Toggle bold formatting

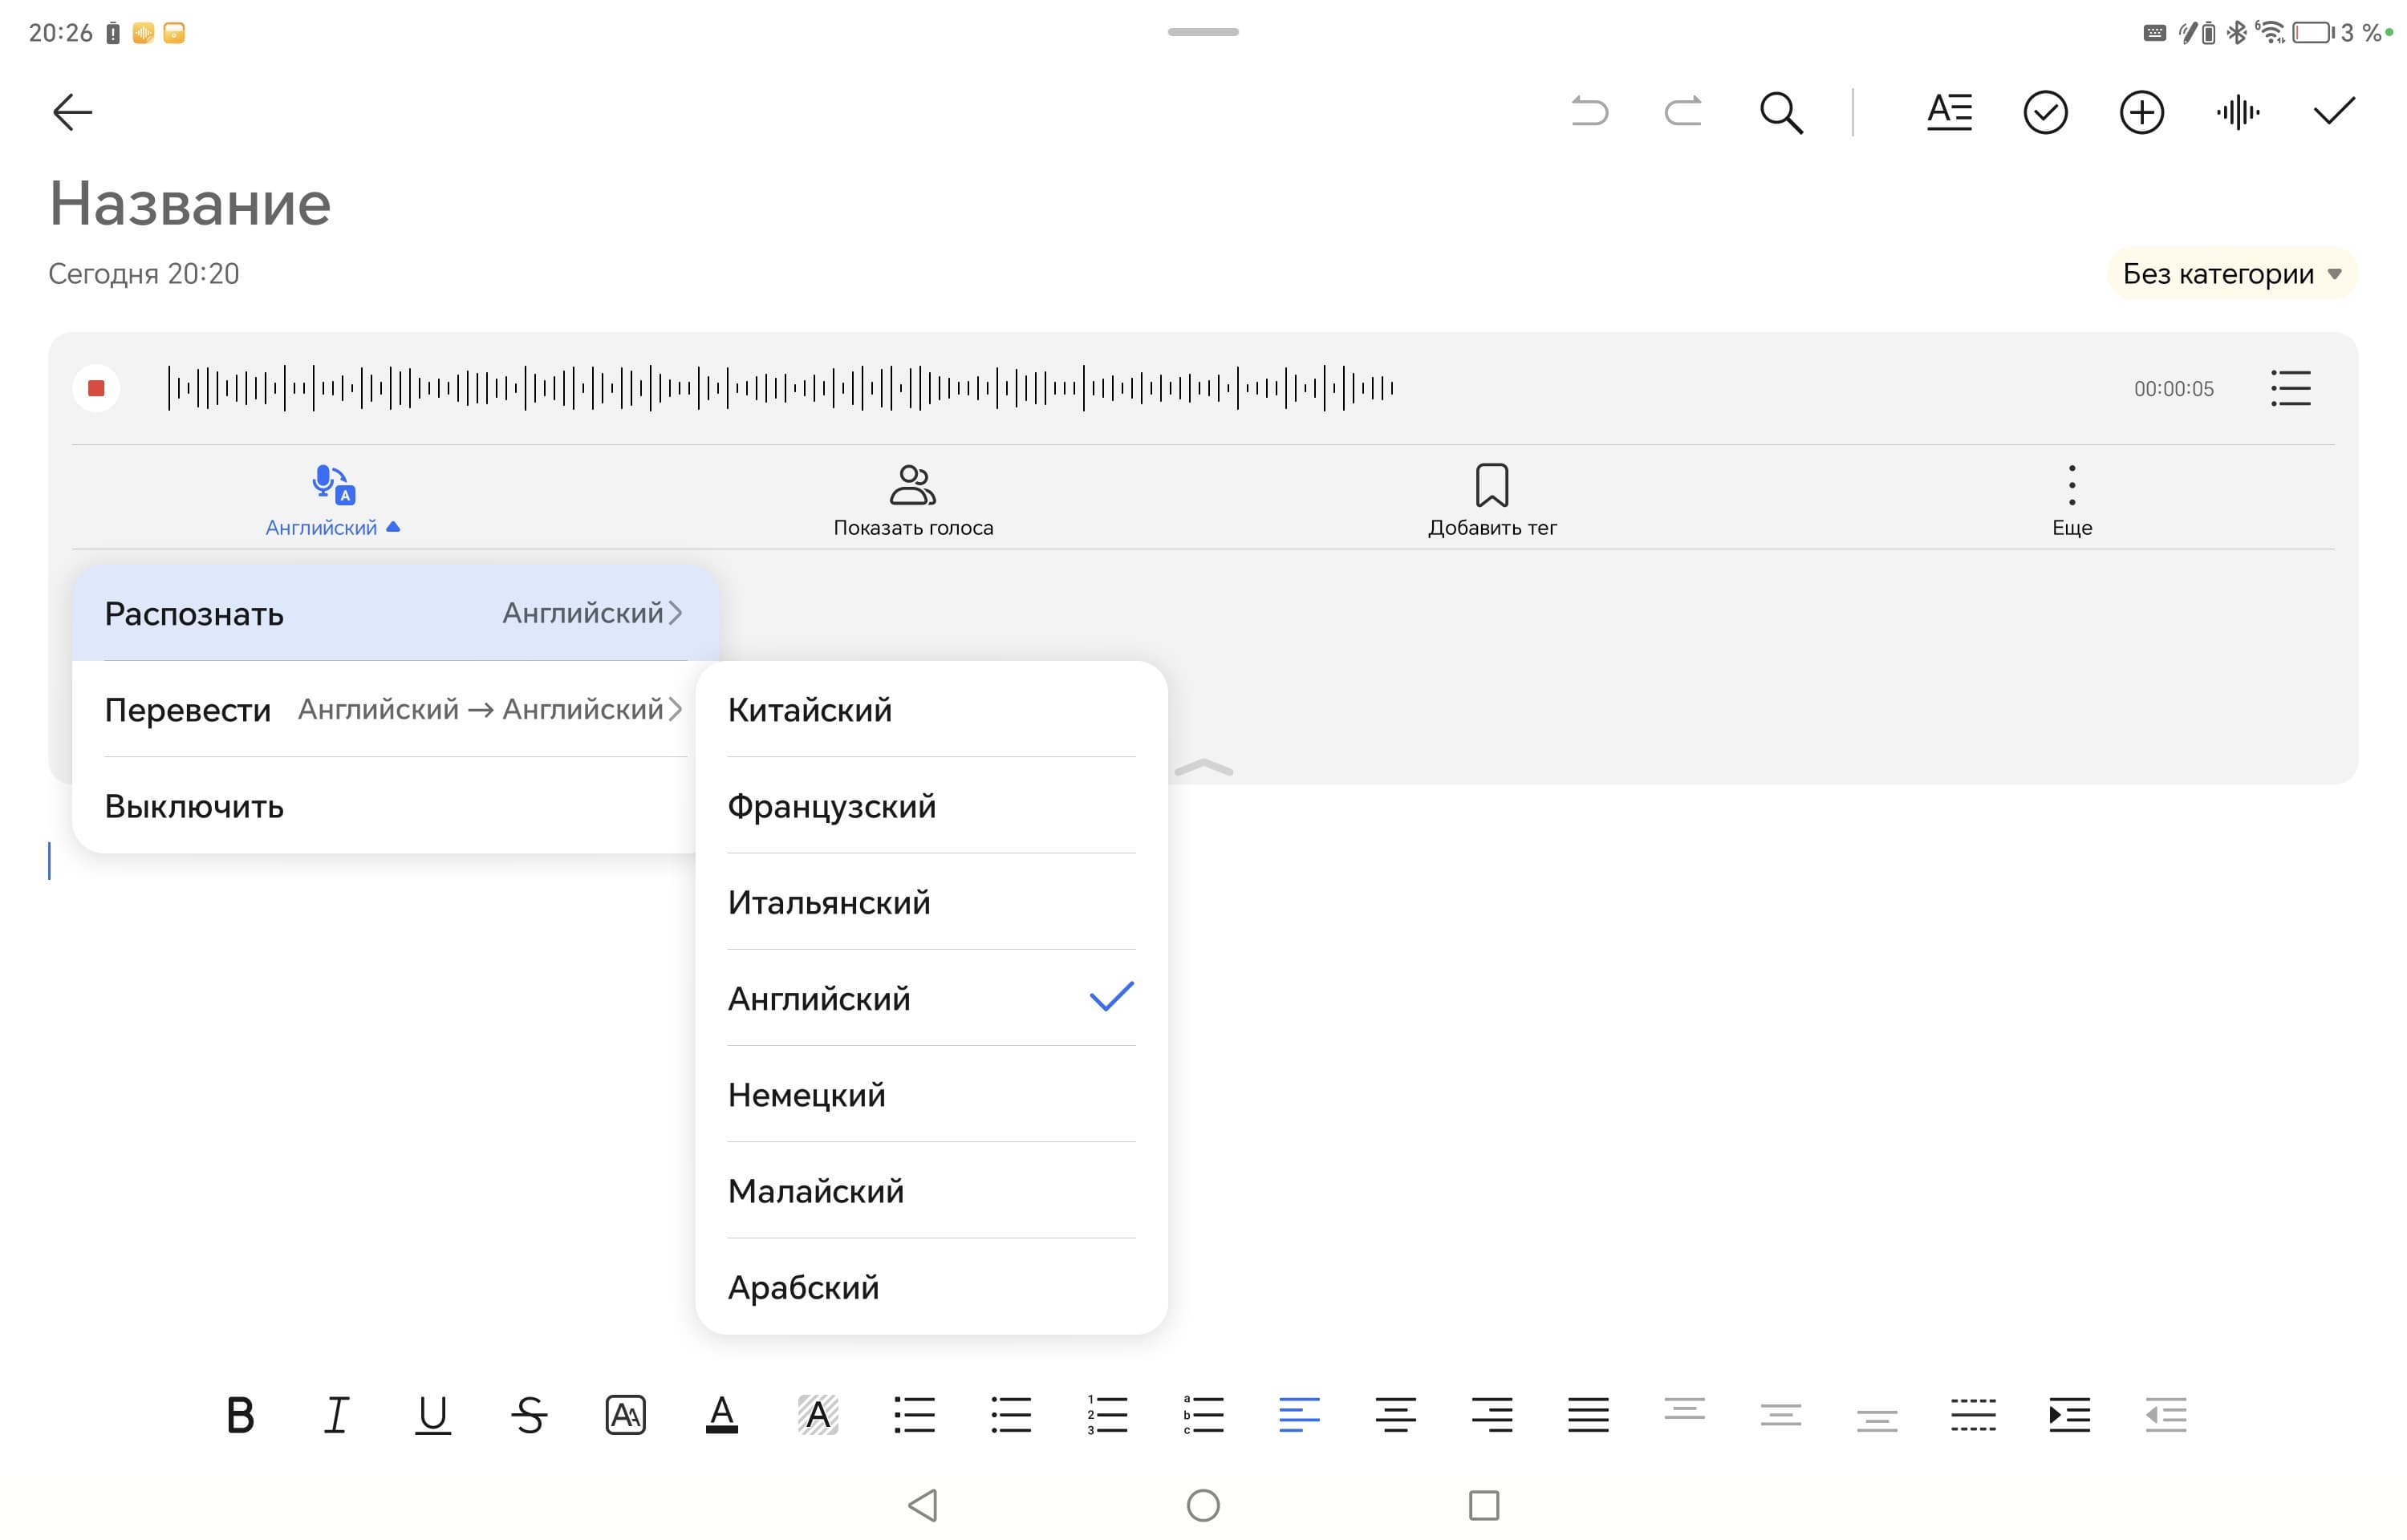[x=240, y=1415]
